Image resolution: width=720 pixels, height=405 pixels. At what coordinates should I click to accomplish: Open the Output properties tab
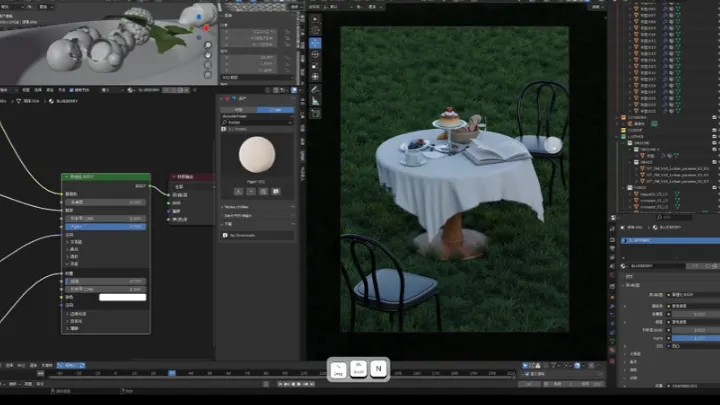613,248
